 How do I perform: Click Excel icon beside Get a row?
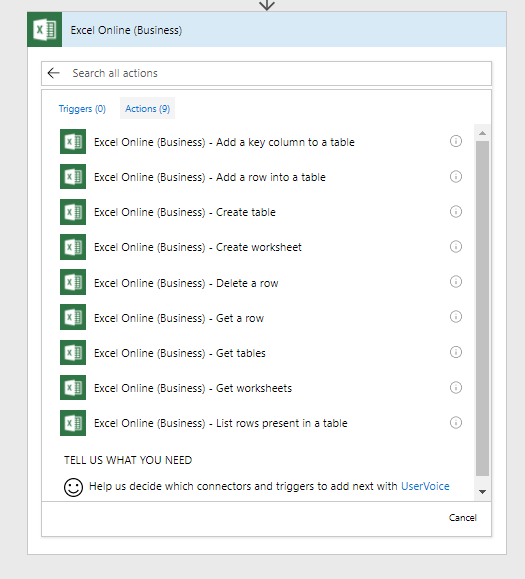[x=73, y=317]
